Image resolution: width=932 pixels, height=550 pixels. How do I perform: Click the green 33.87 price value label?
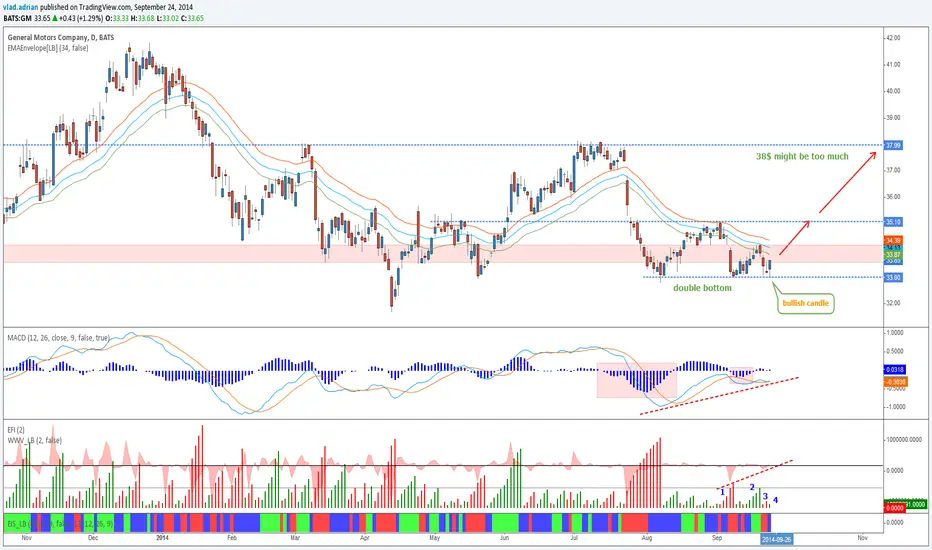pos(893,254)
